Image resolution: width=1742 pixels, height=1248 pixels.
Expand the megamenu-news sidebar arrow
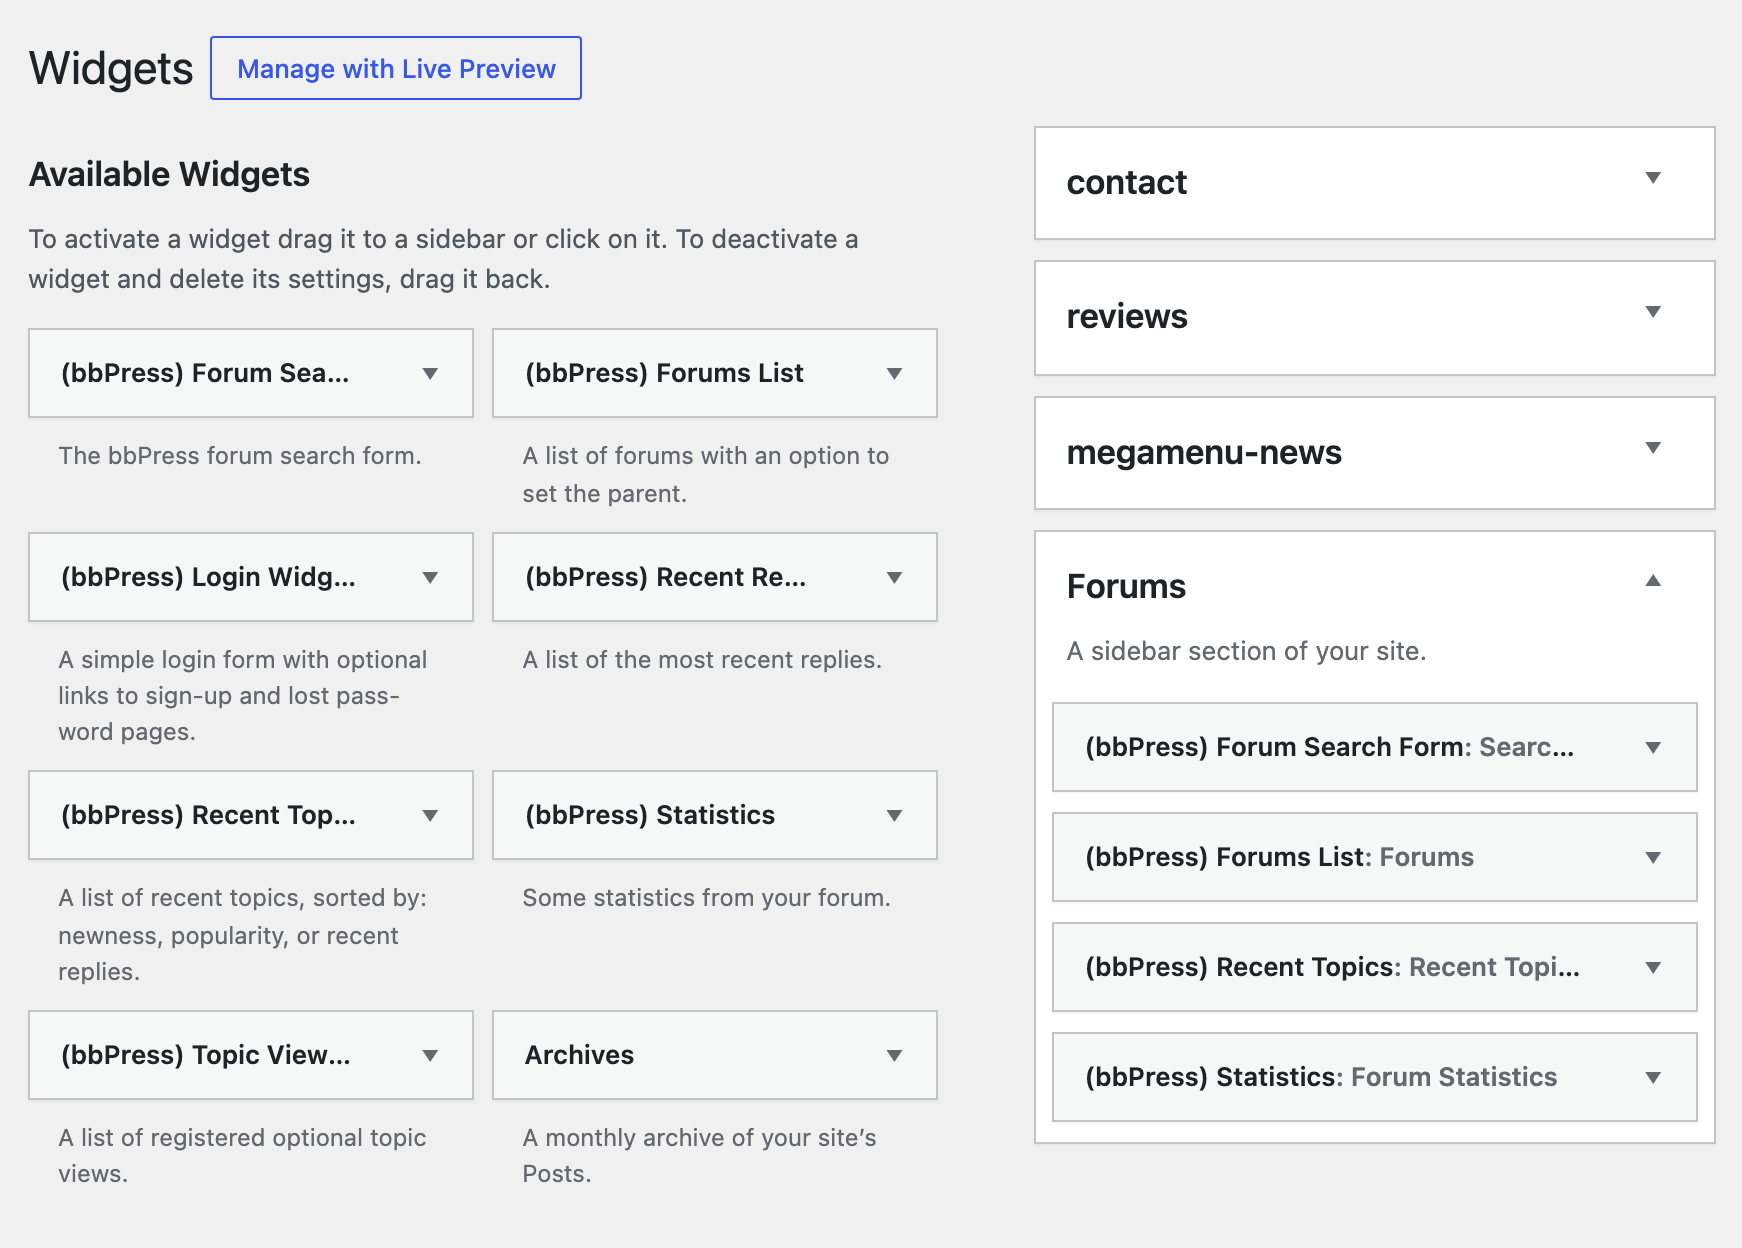coord(1653,448)
